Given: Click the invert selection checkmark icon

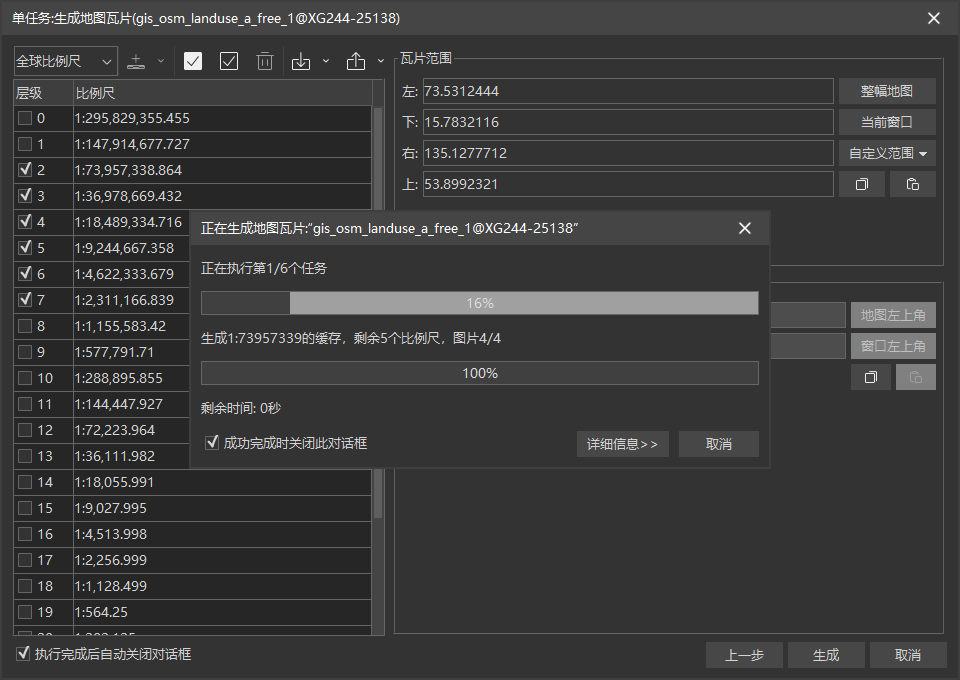Looking at the screenshot, I should (229, 61).
